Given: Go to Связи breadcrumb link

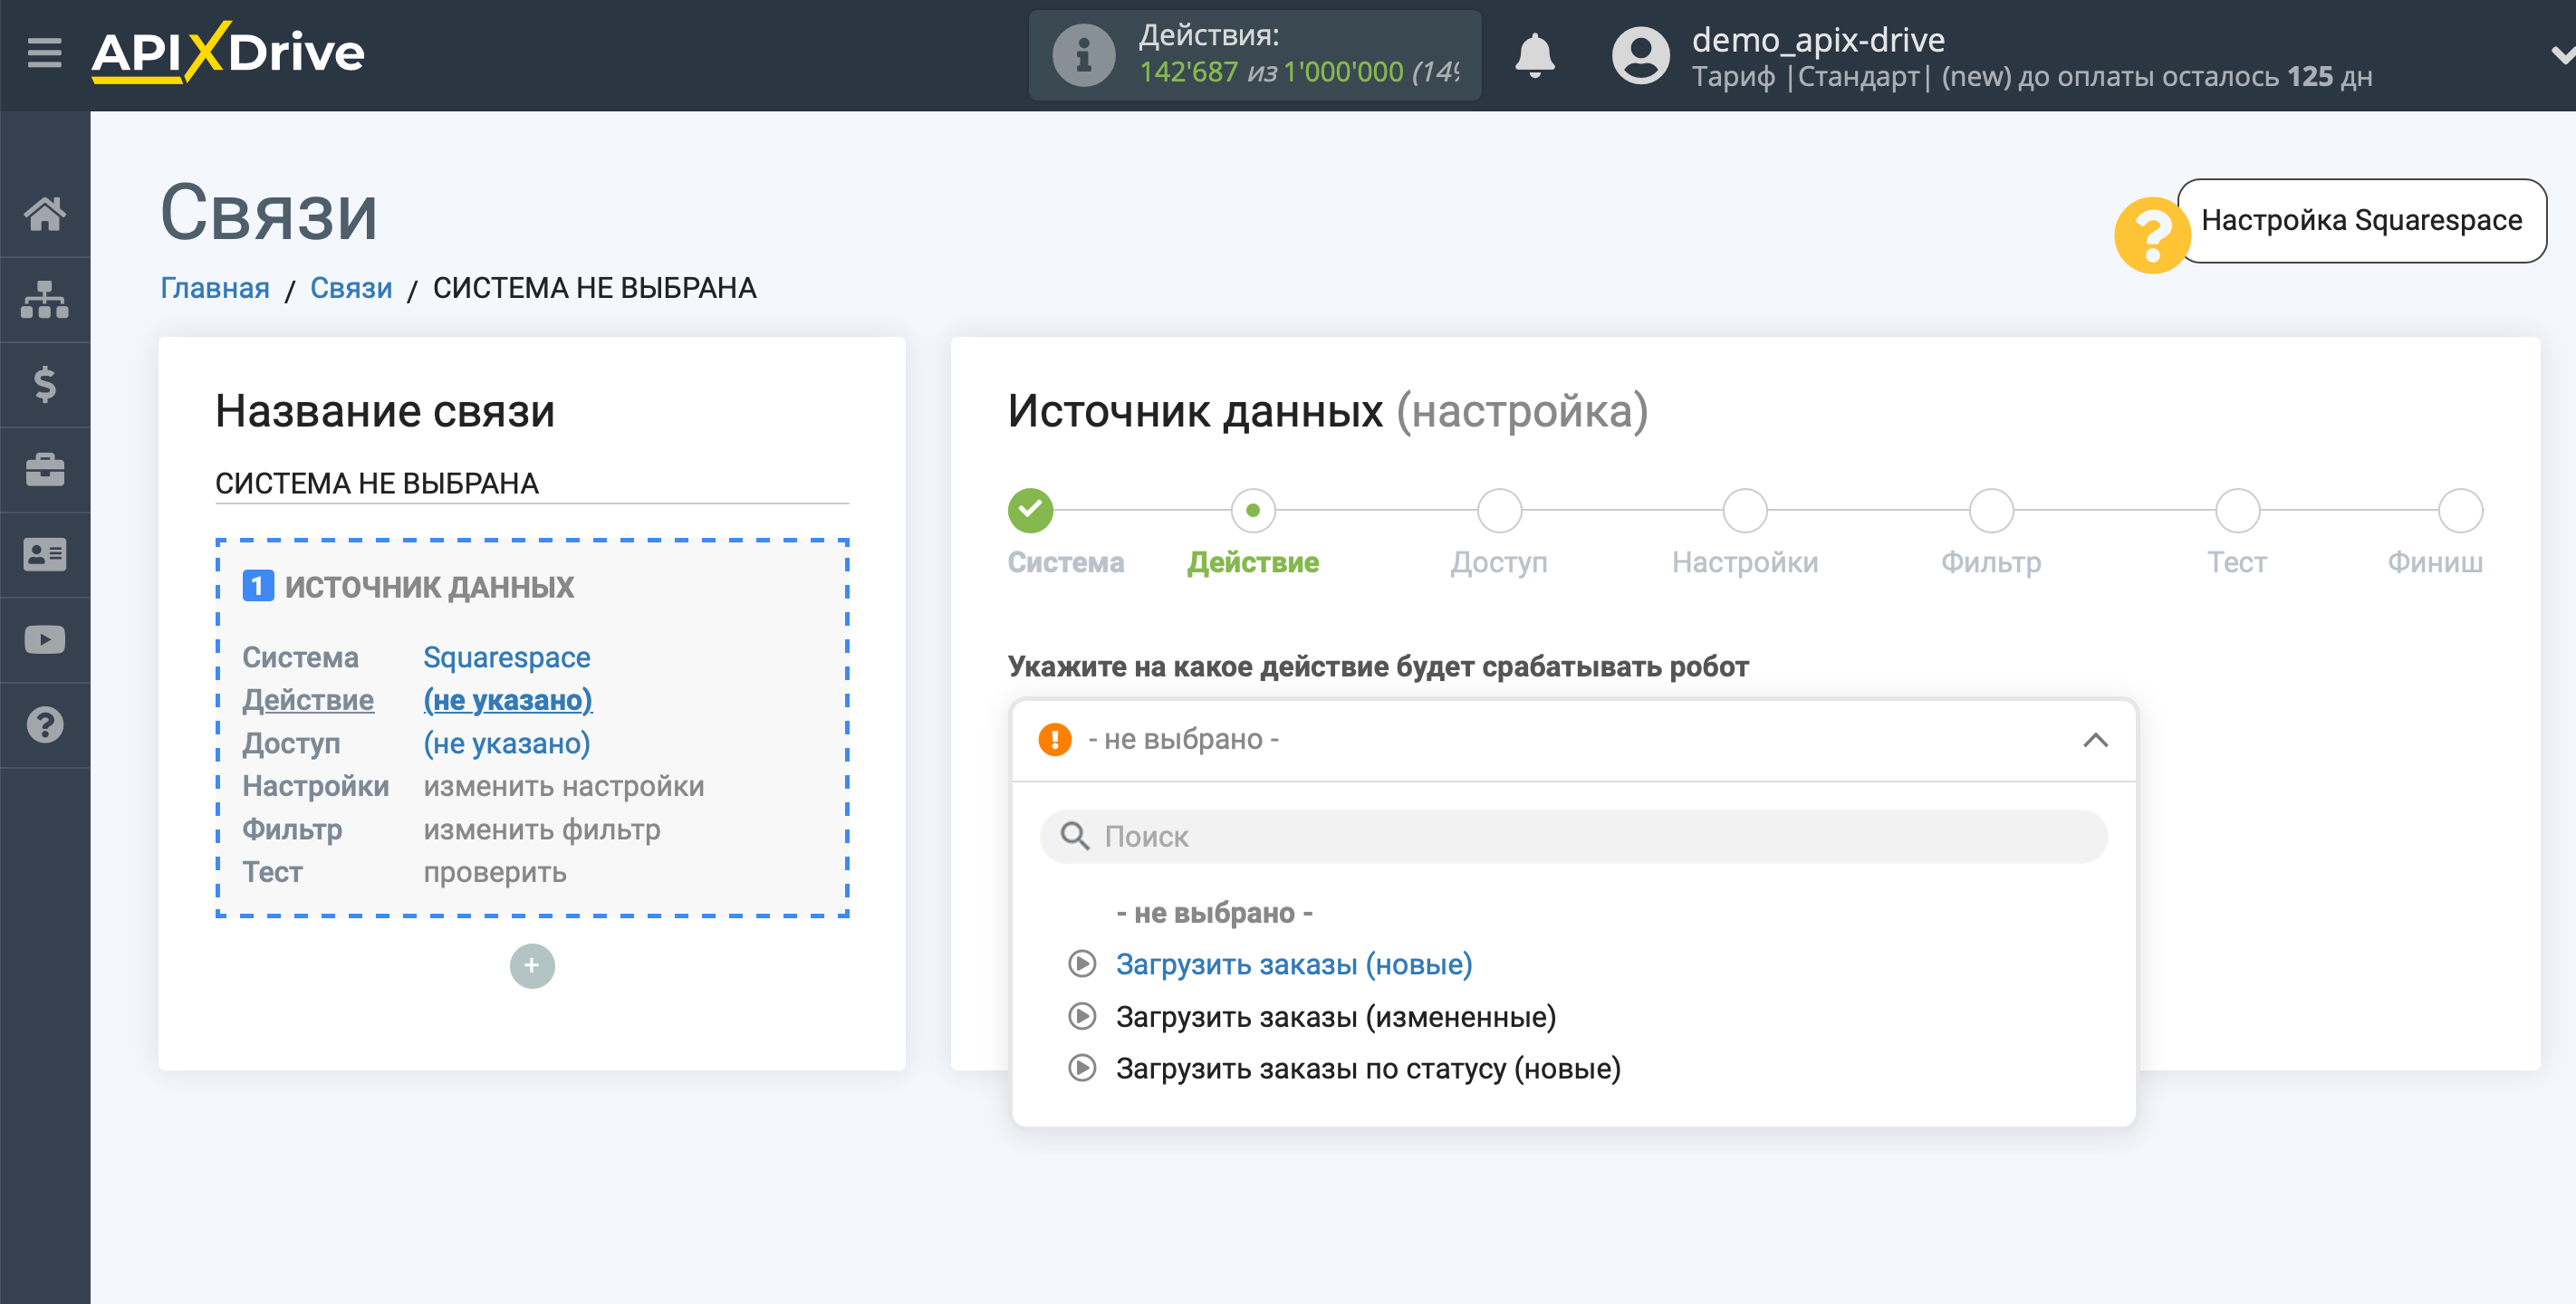Looking at the screenshot, I should (x=351, y=288).
